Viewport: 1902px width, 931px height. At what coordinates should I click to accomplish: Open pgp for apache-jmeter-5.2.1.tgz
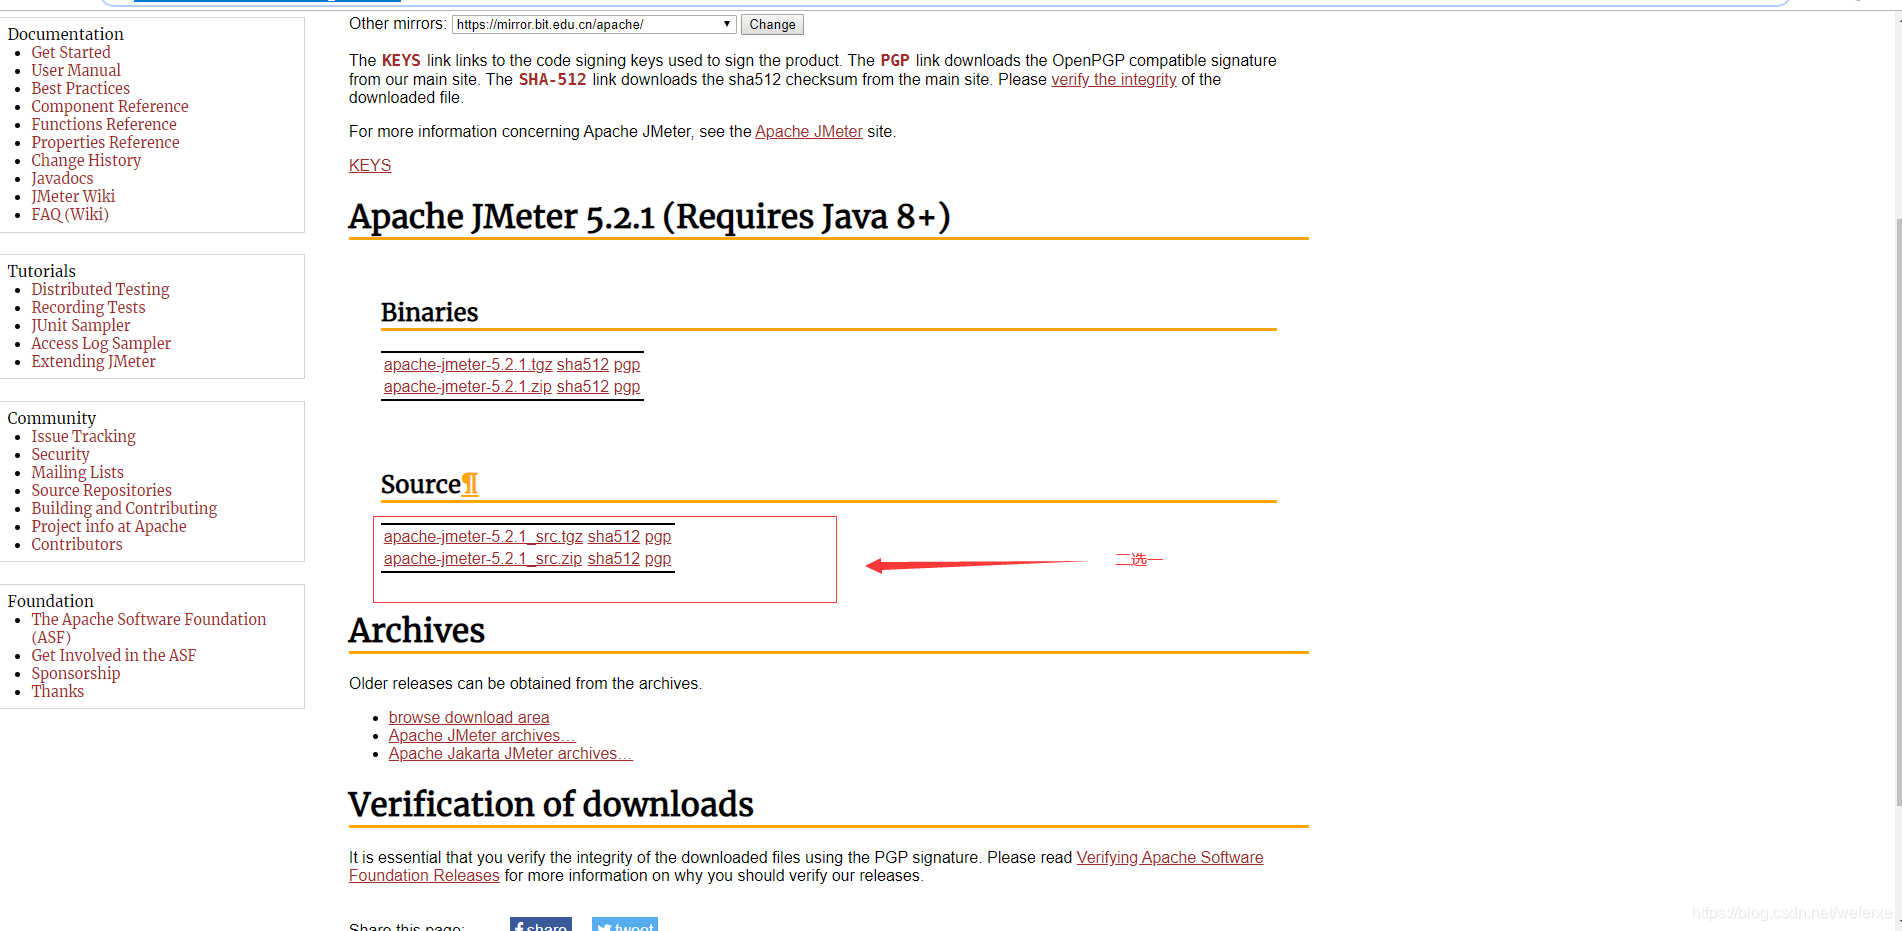(x=627, y=364)
